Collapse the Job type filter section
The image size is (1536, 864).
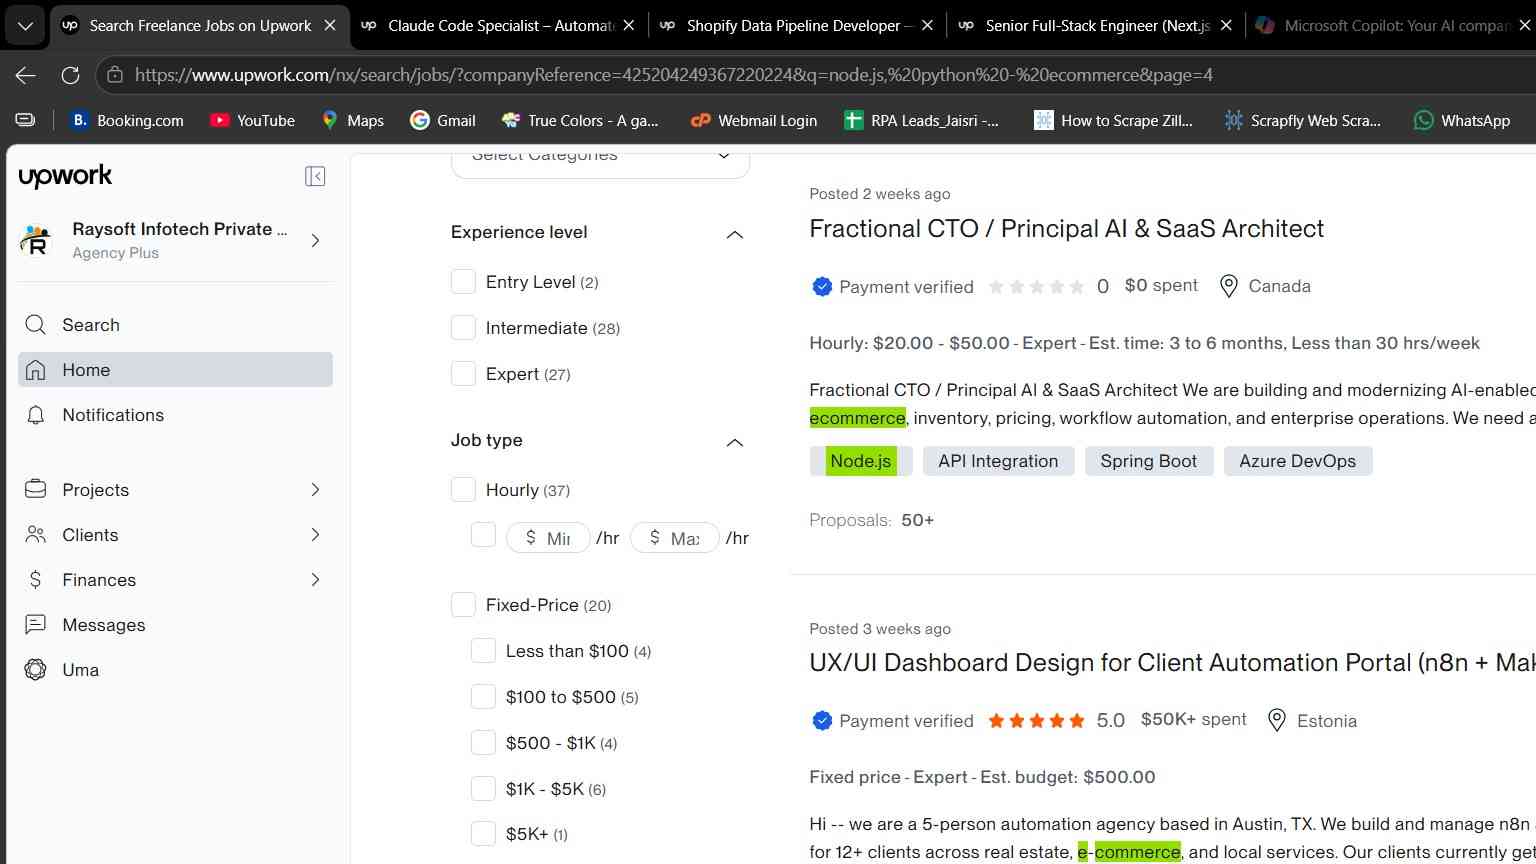click(x=734, y=442)
